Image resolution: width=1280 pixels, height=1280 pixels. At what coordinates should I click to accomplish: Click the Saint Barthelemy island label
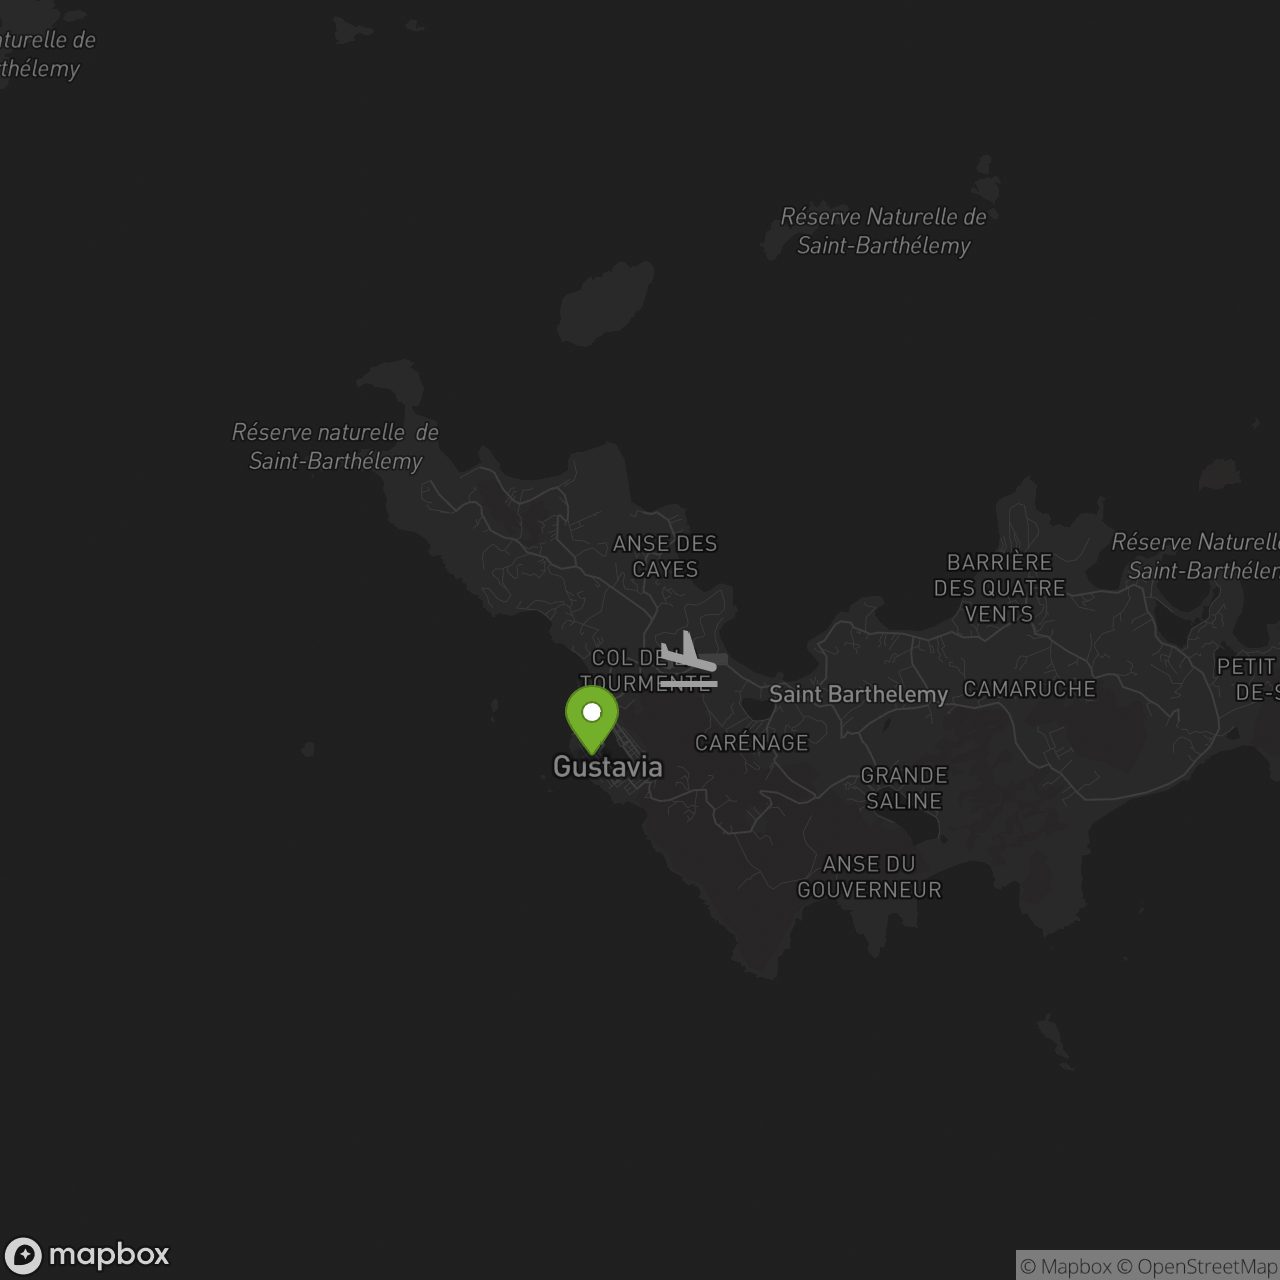[x=858, y=694]
